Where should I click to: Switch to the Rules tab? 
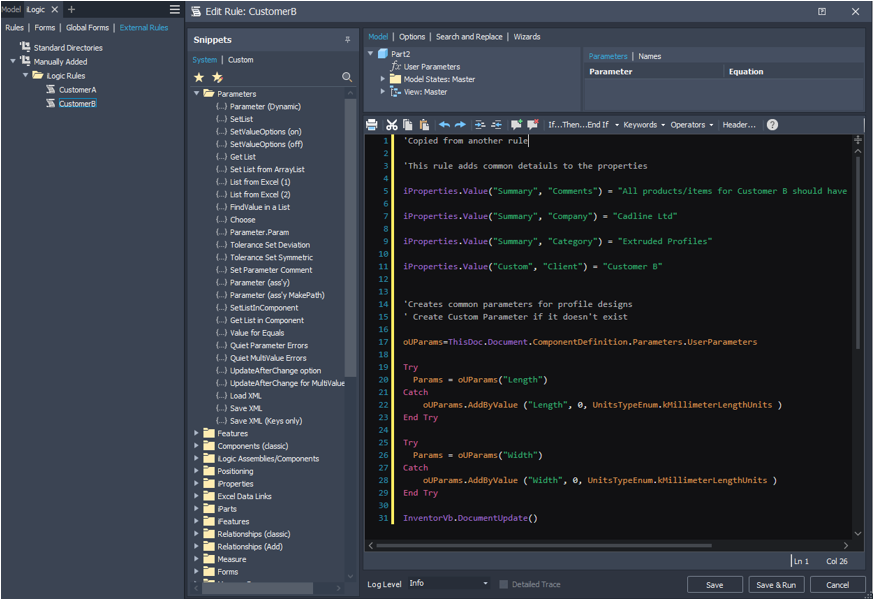(14, 27)
